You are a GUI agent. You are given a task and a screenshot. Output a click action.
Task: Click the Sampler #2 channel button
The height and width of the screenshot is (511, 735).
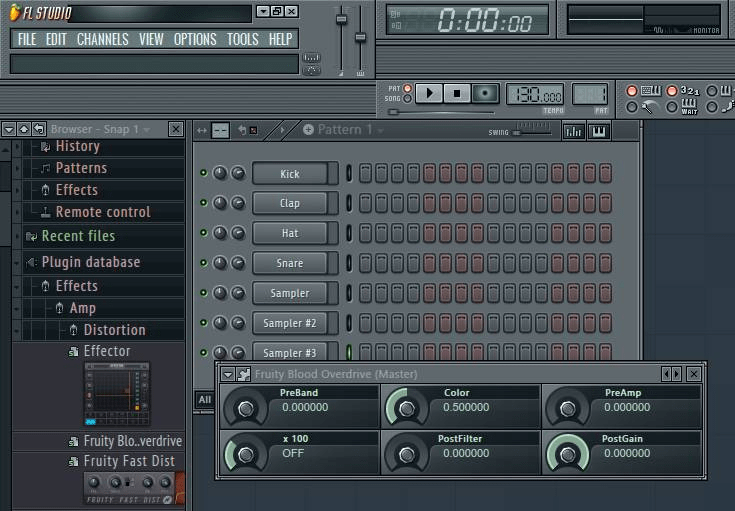pos(290,323)
